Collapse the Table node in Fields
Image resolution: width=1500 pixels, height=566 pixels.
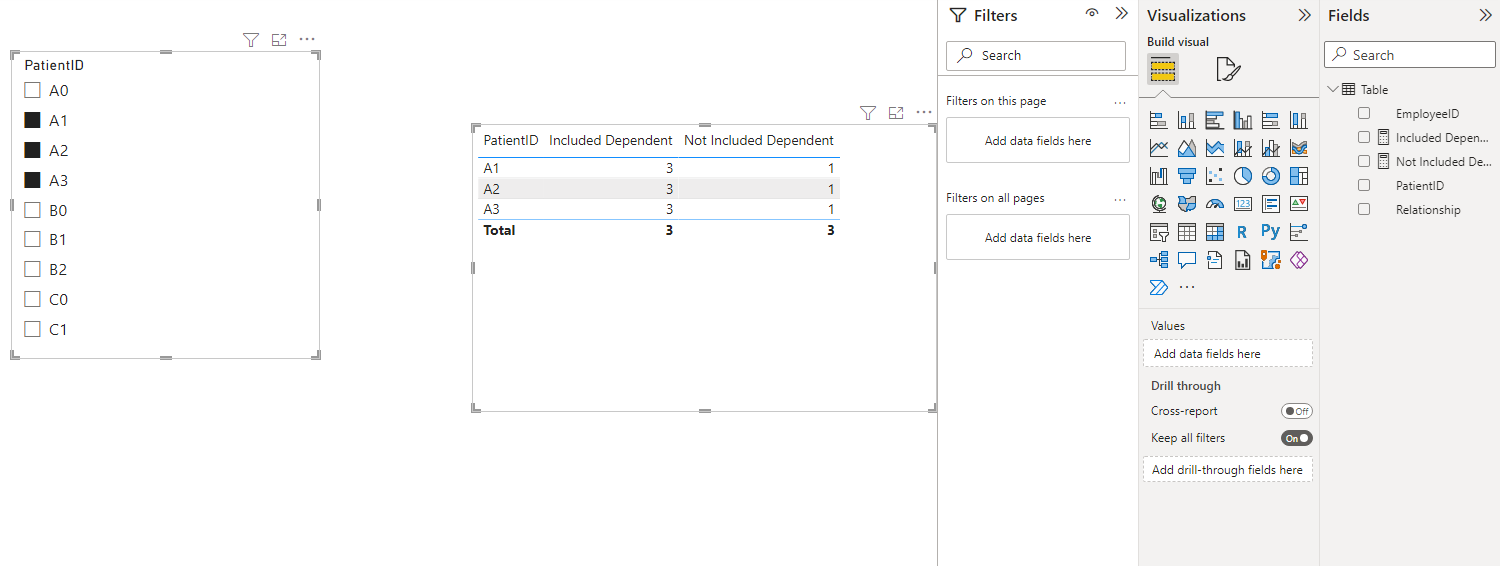coord(1333,89)
